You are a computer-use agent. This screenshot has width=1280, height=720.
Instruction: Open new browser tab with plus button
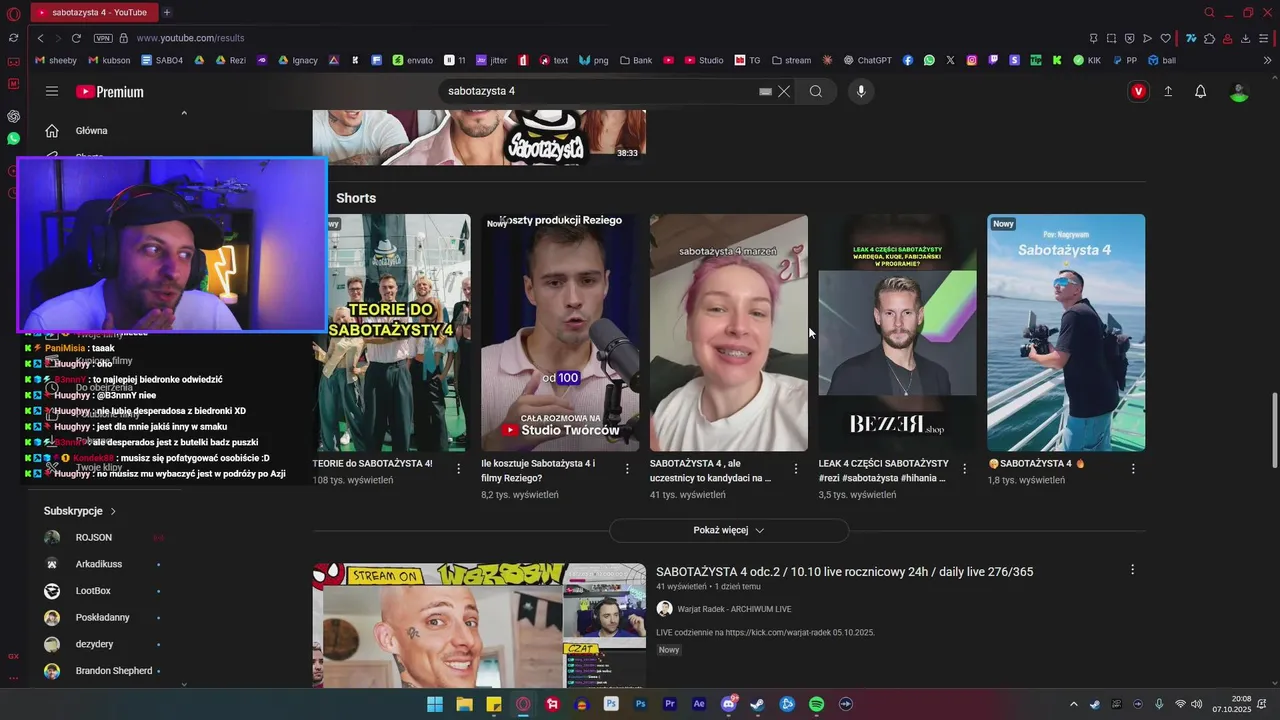(x=167, y=12)
